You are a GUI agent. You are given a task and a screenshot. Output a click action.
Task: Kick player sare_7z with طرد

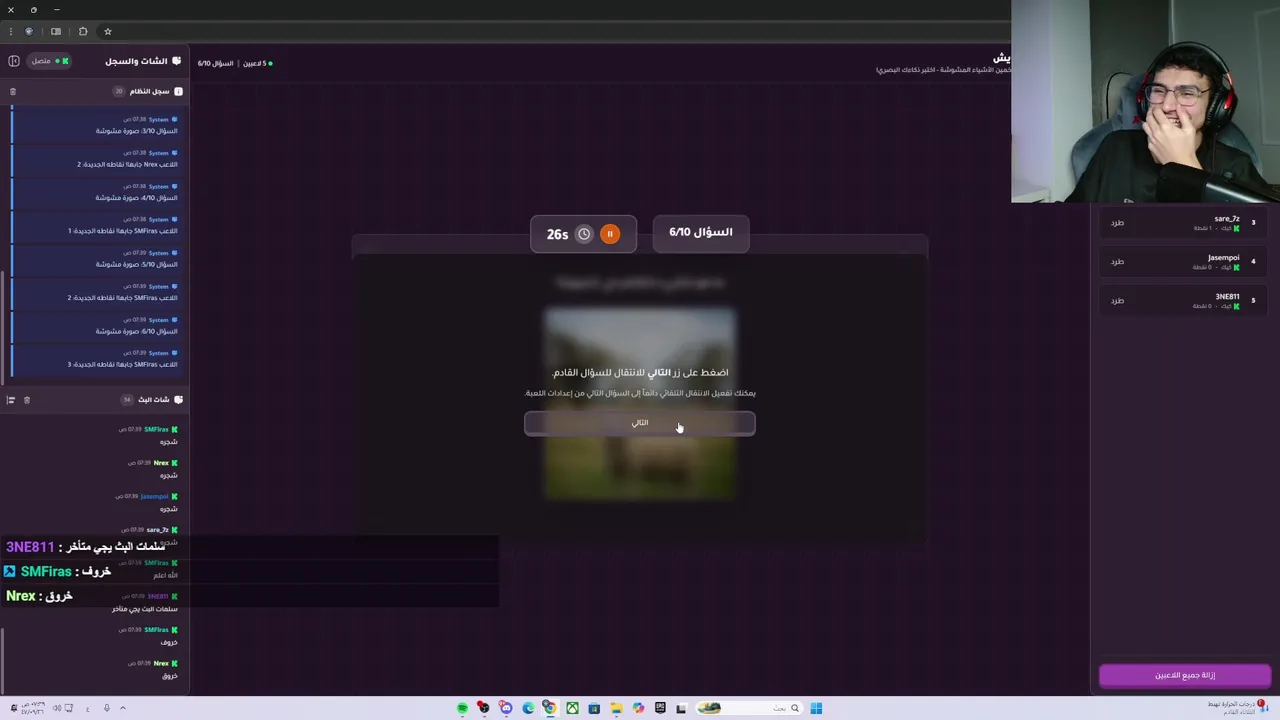pyautogui.click(x=1117, y=222)
